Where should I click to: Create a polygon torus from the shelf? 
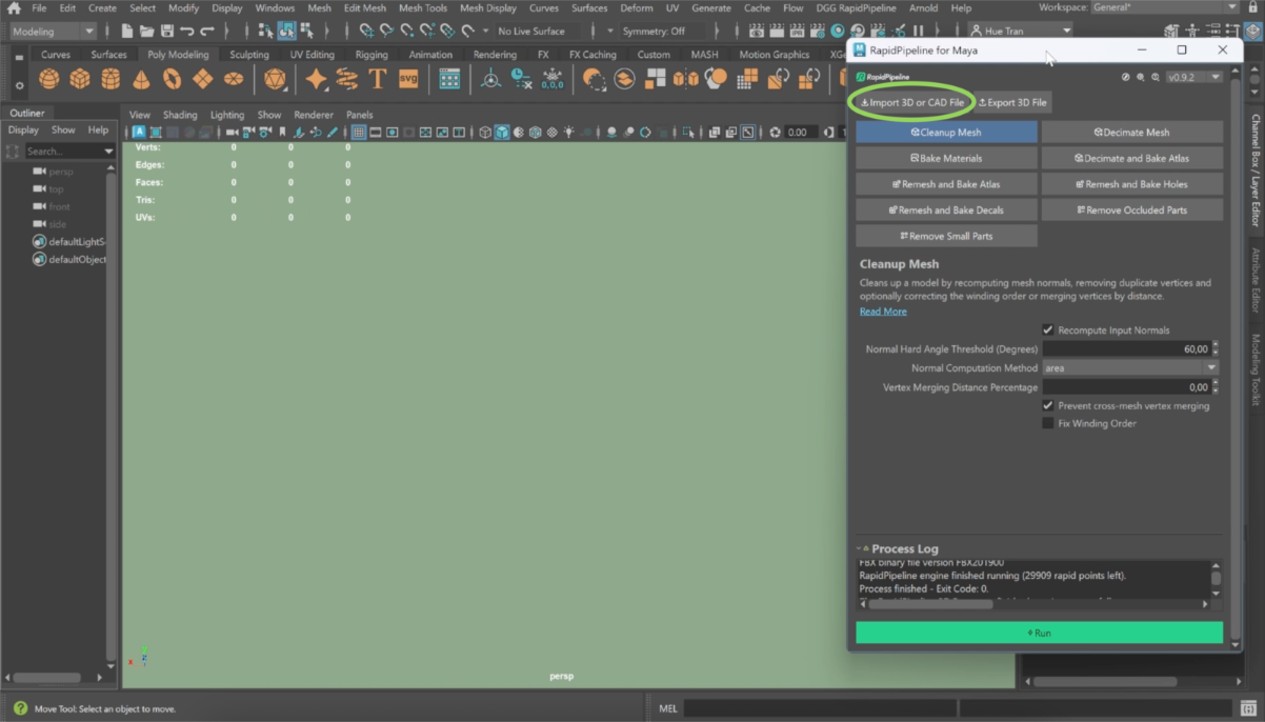tap(172, 79)
